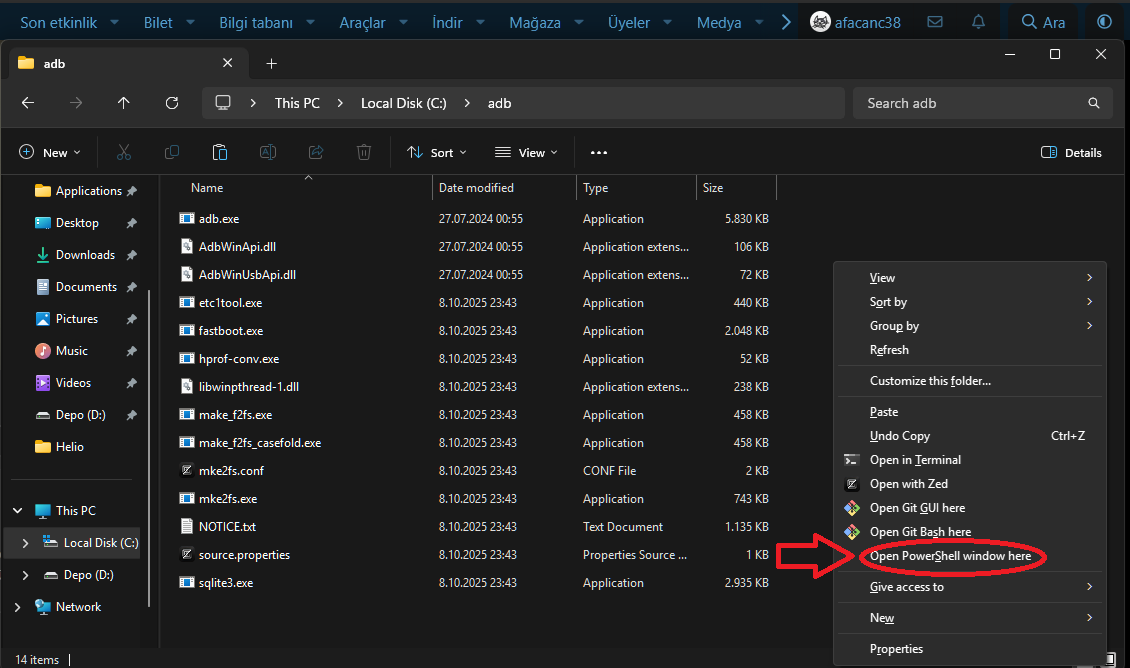This screenshot has width=1130, height=668.
Task: Click the afacanc38 user avatar
Action: [x=820, y=22]
